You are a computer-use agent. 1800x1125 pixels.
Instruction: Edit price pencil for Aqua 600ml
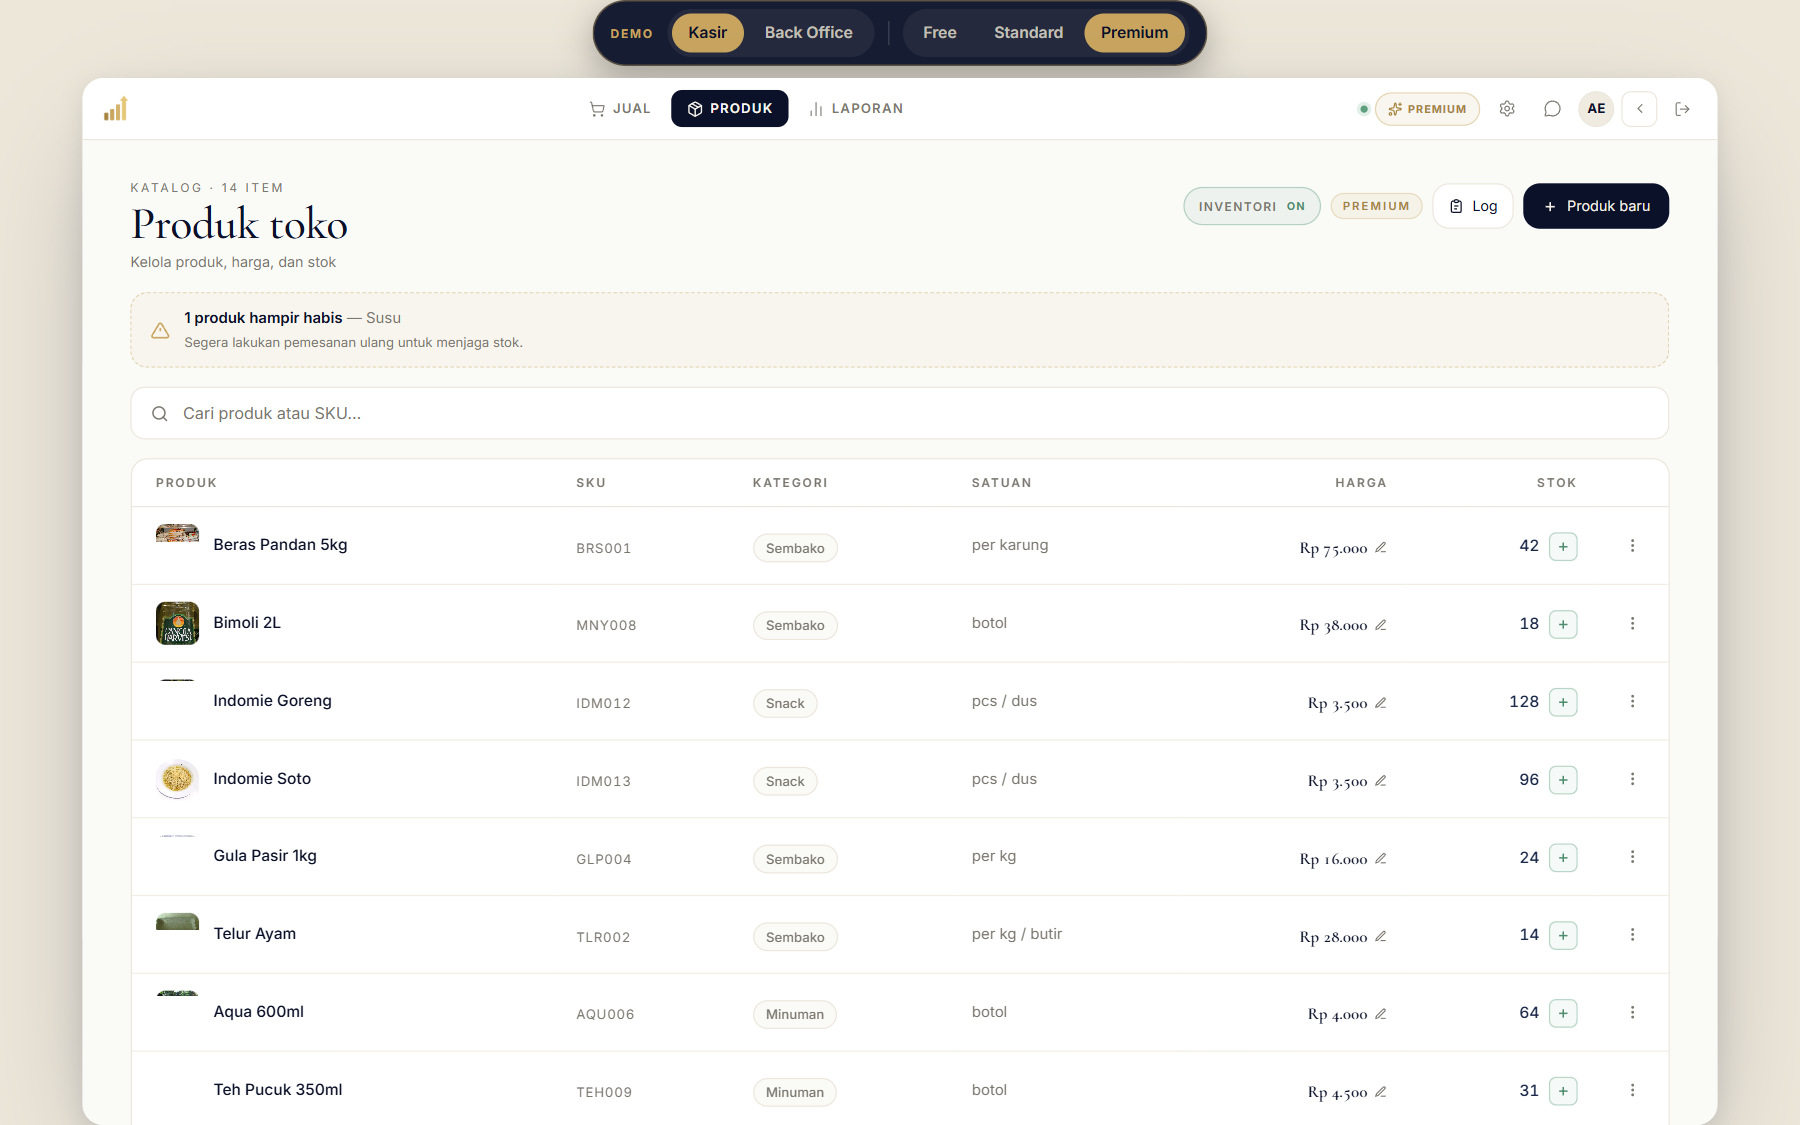tap(1380, 1014)
